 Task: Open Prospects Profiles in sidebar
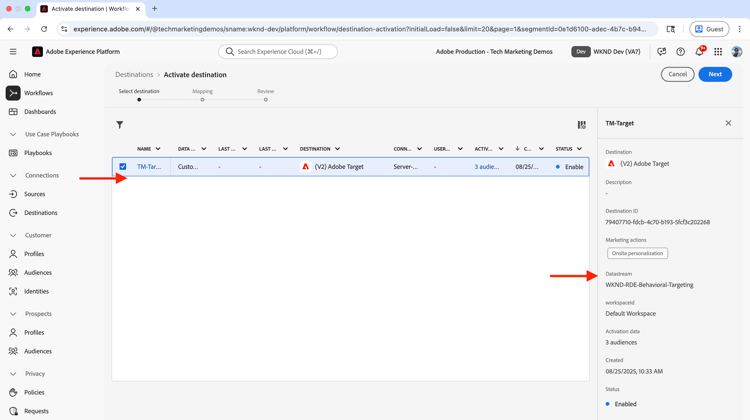pos(34,332)
